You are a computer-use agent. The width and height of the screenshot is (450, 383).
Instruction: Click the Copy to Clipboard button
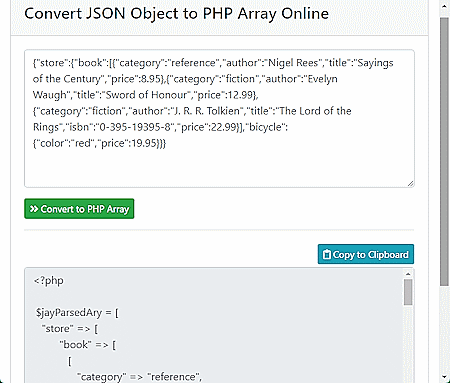pyautogui.click(x=366, y=254)
